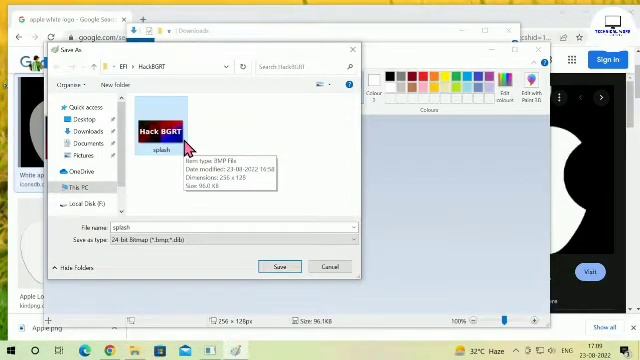This screenshot has width=640, height=360.
Task: Click the File name input field
Action: (234, 227)
